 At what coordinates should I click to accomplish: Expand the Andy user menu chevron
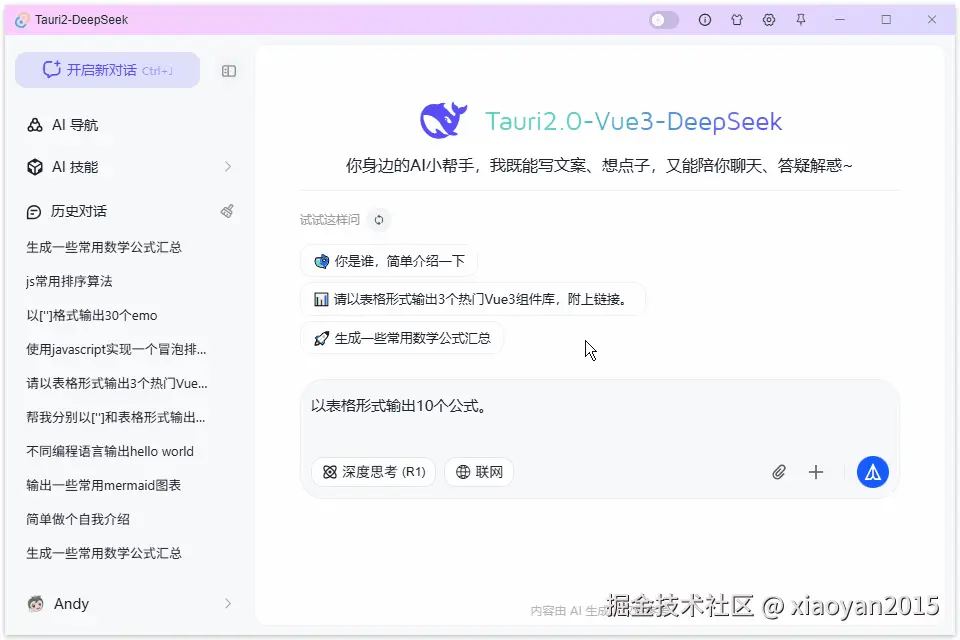[x=228, y=603]
